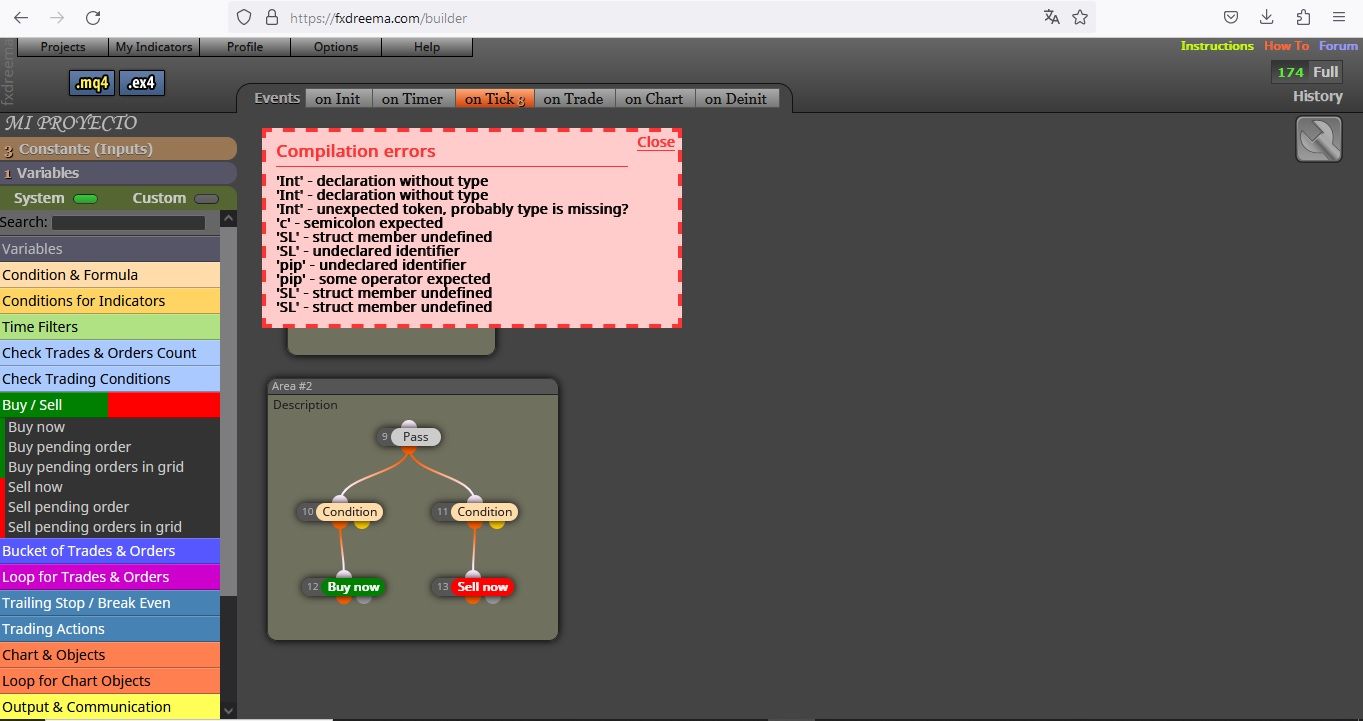
Task: Select Sell now block in sidebar
Action: point(35,487)
